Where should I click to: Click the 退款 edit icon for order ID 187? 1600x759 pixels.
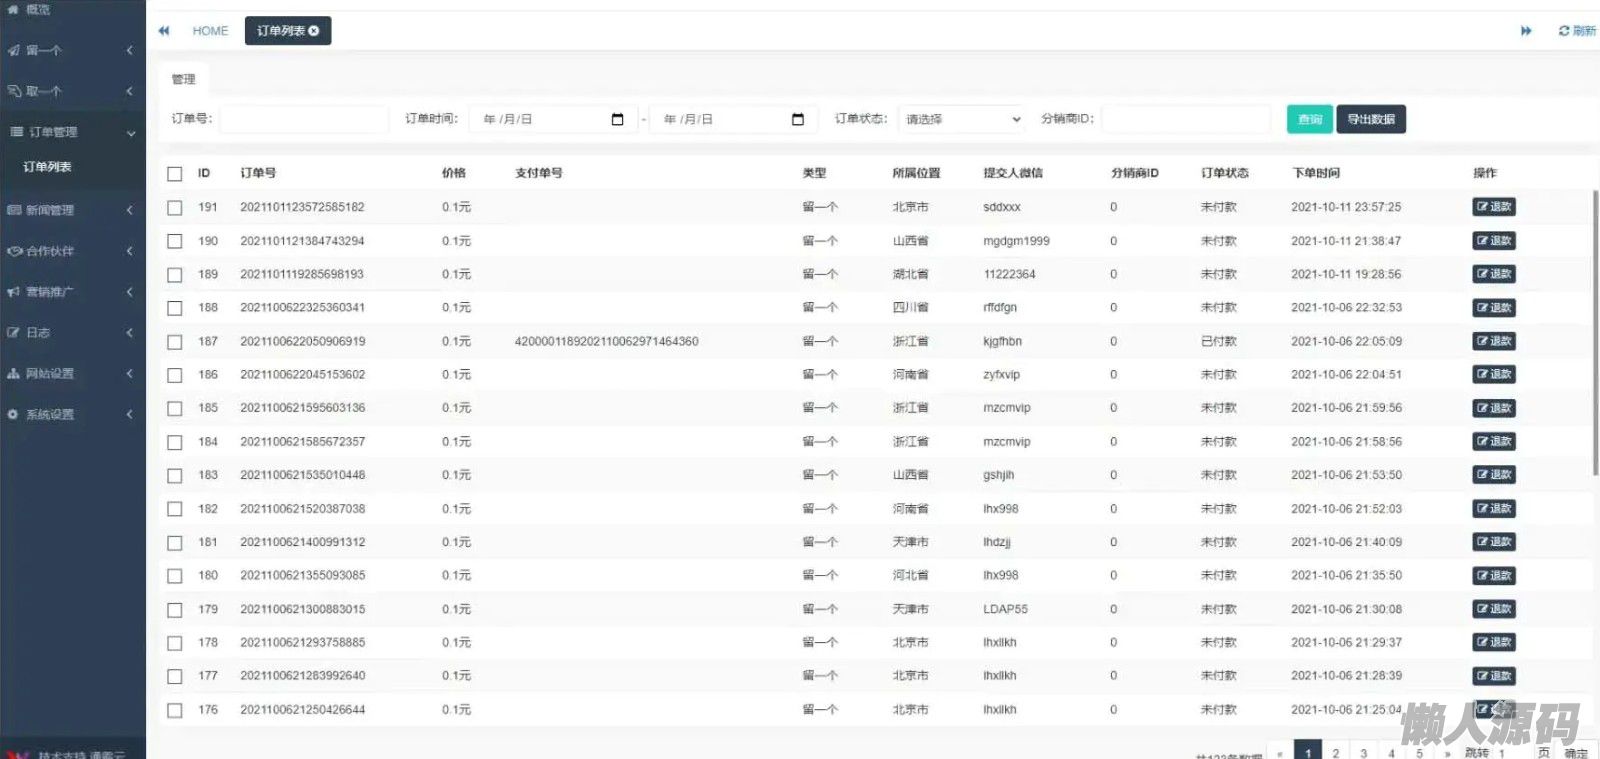(1483, 341)
